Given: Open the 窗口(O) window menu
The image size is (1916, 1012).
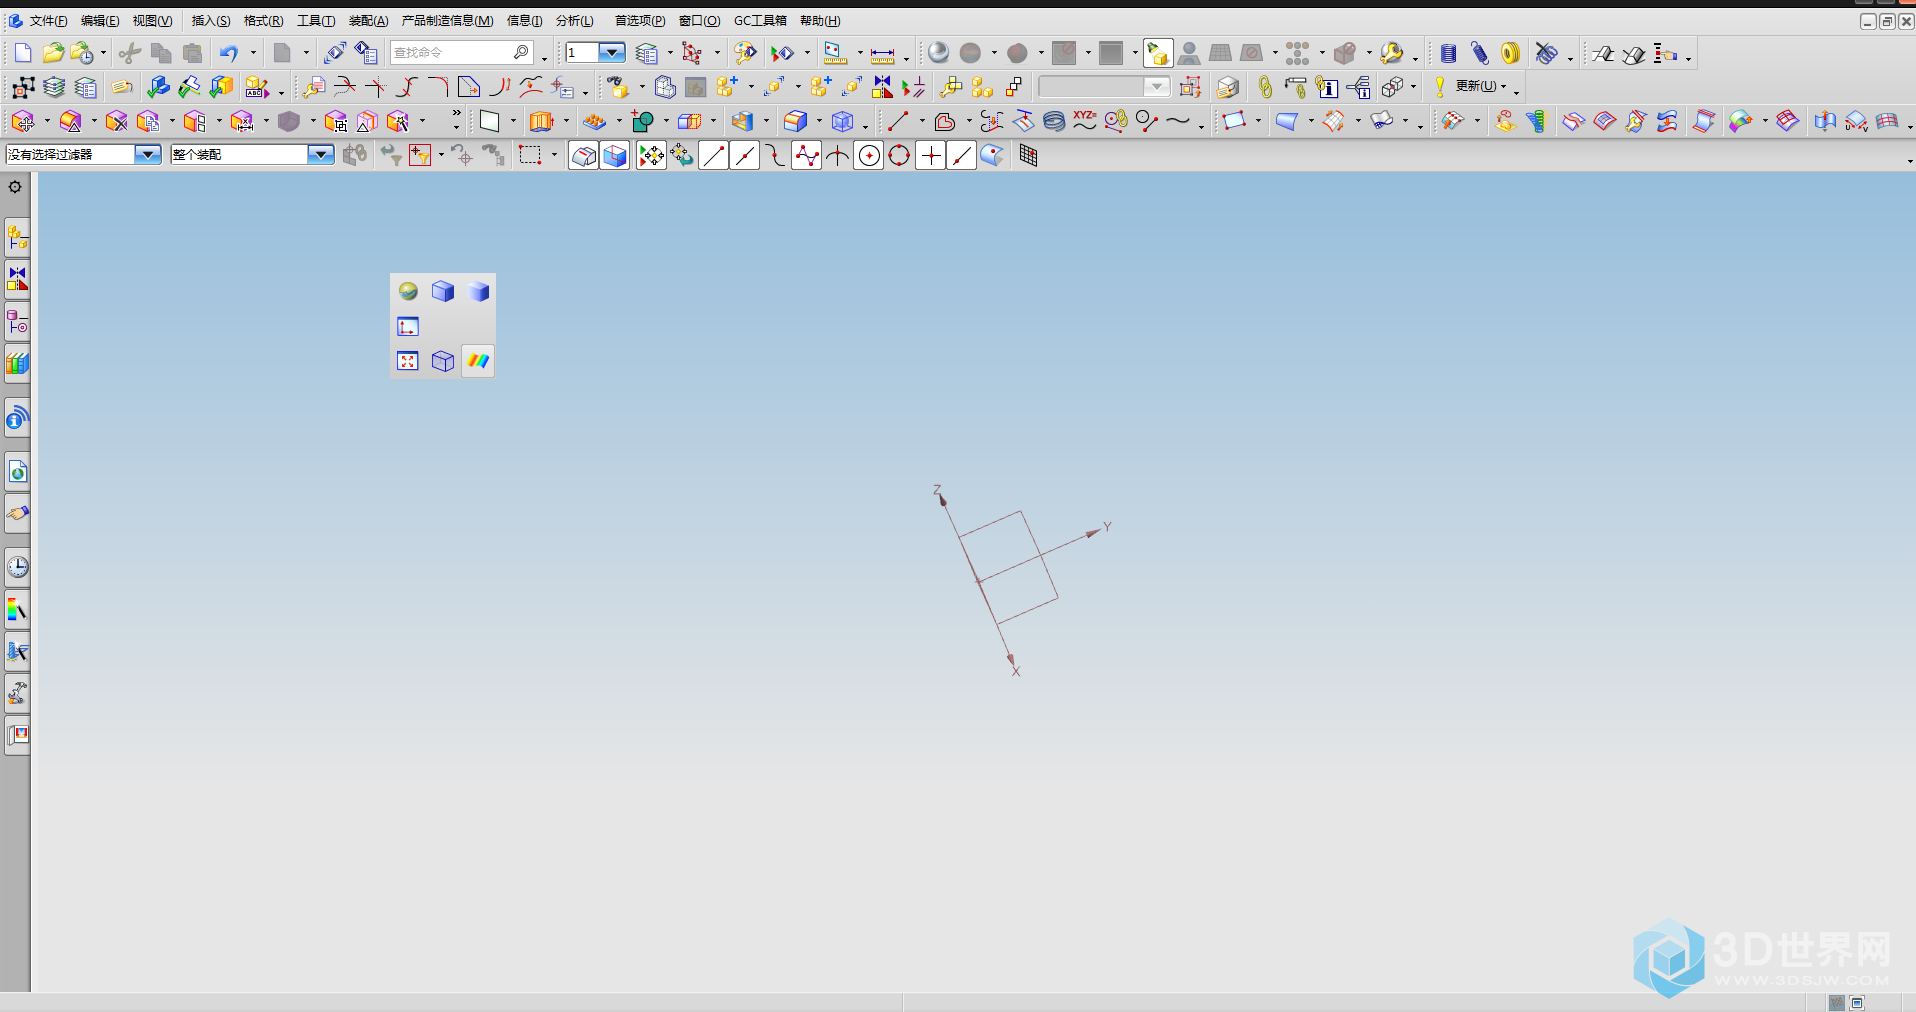Looking at the screenshot, I should [x=699, y=20].
